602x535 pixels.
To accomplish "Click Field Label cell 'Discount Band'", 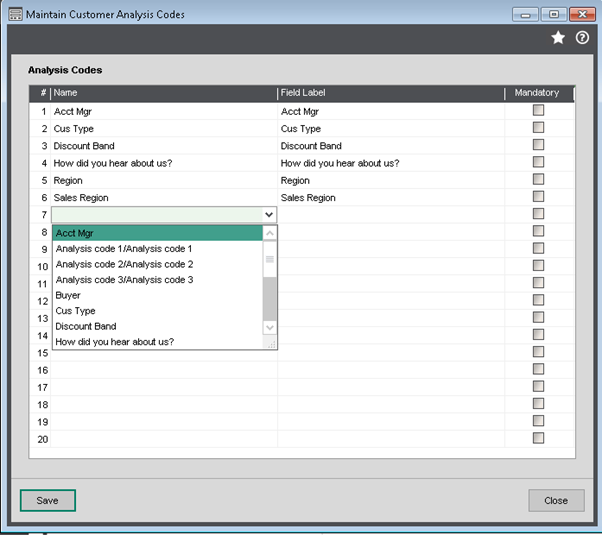I will pyautogui.click(x=391, y=146).
